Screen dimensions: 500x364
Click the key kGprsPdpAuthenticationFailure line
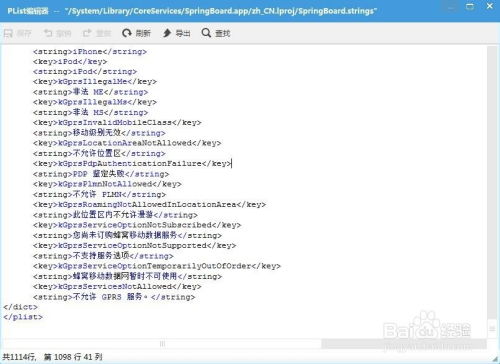tap(132, 163)
